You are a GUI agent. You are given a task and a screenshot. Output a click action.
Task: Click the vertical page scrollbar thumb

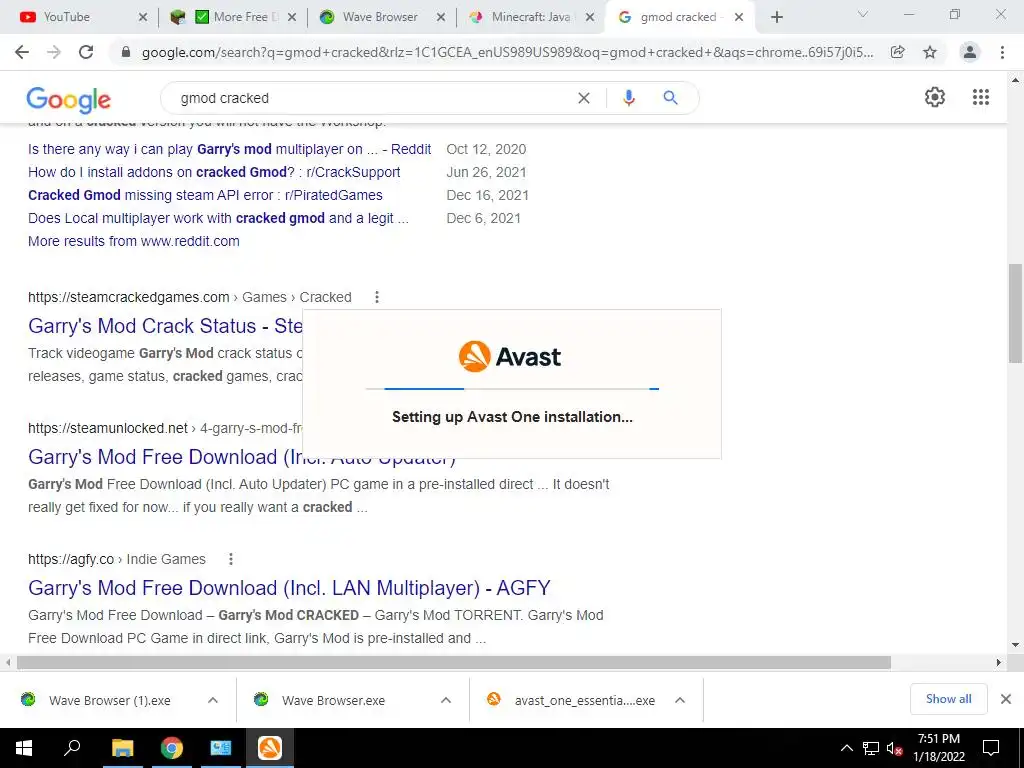pos(1015,313)
